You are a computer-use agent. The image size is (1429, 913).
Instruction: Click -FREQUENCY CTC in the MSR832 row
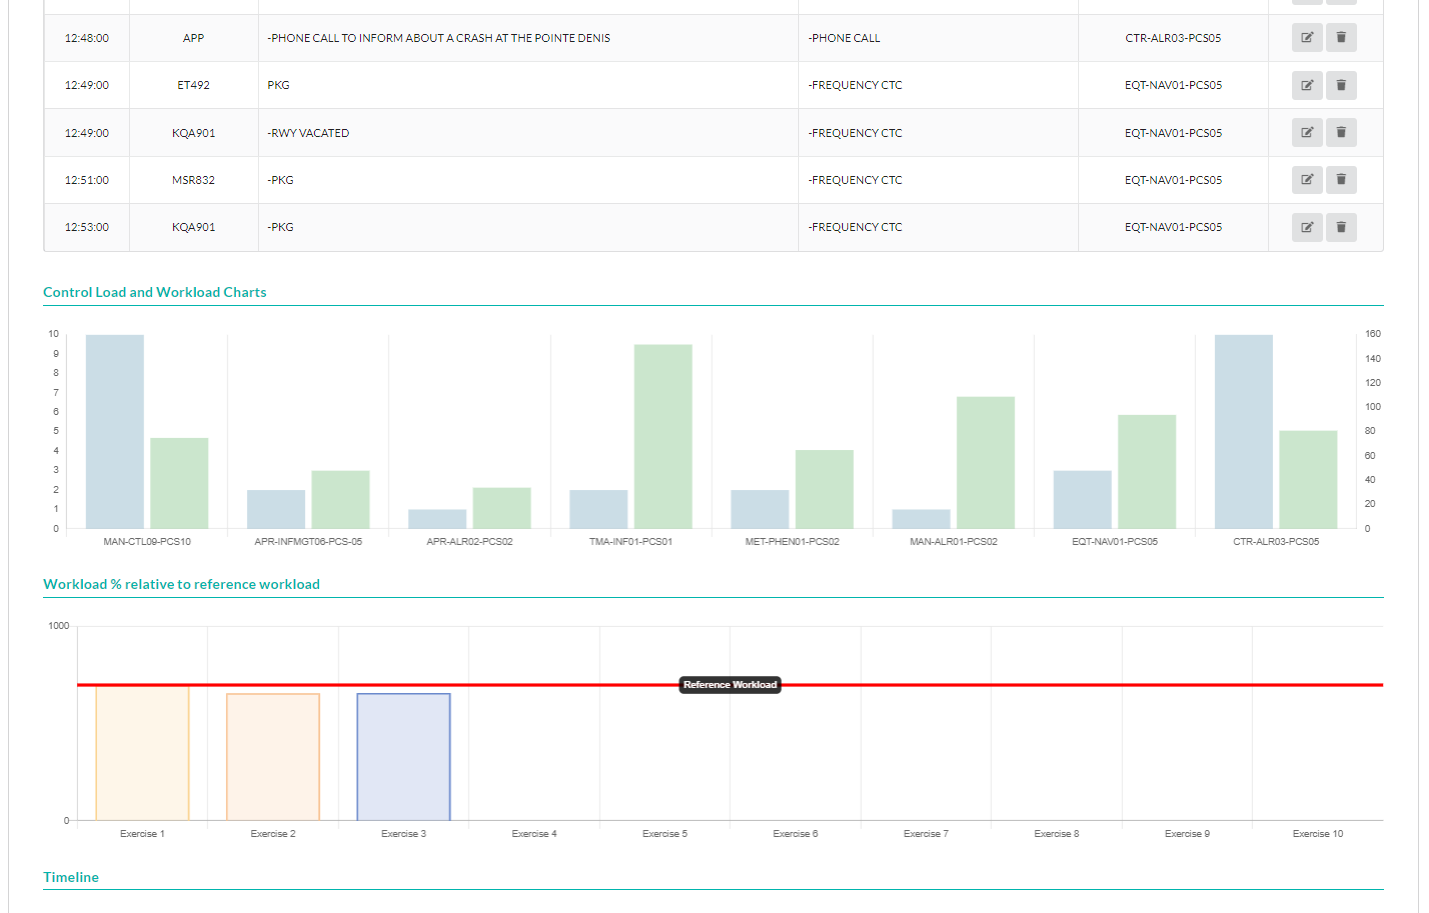pos(855,180)
